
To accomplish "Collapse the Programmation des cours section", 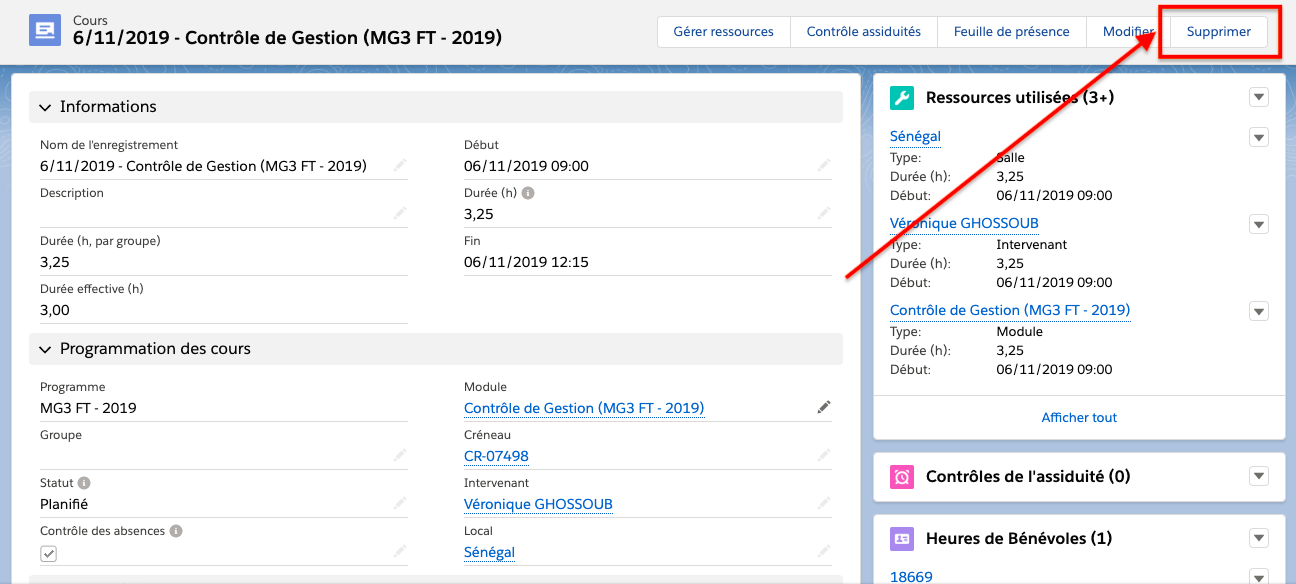I will (x=45, y=349).
